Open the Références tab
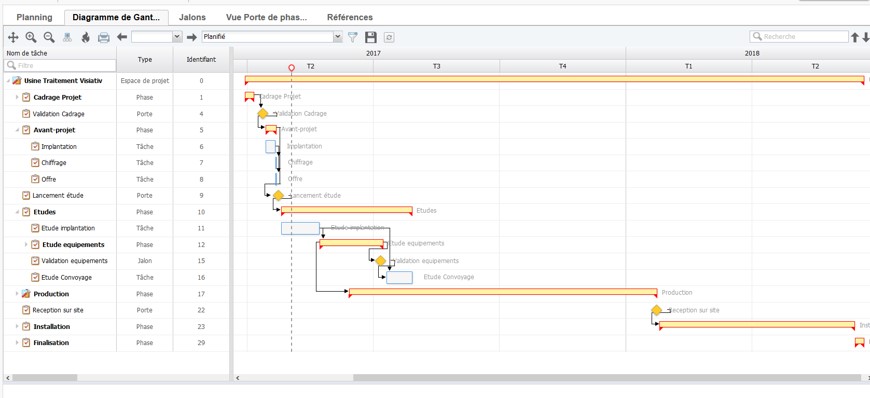Image resolution: width=870 pixels, height=398 pixels. tap(350, 17)
